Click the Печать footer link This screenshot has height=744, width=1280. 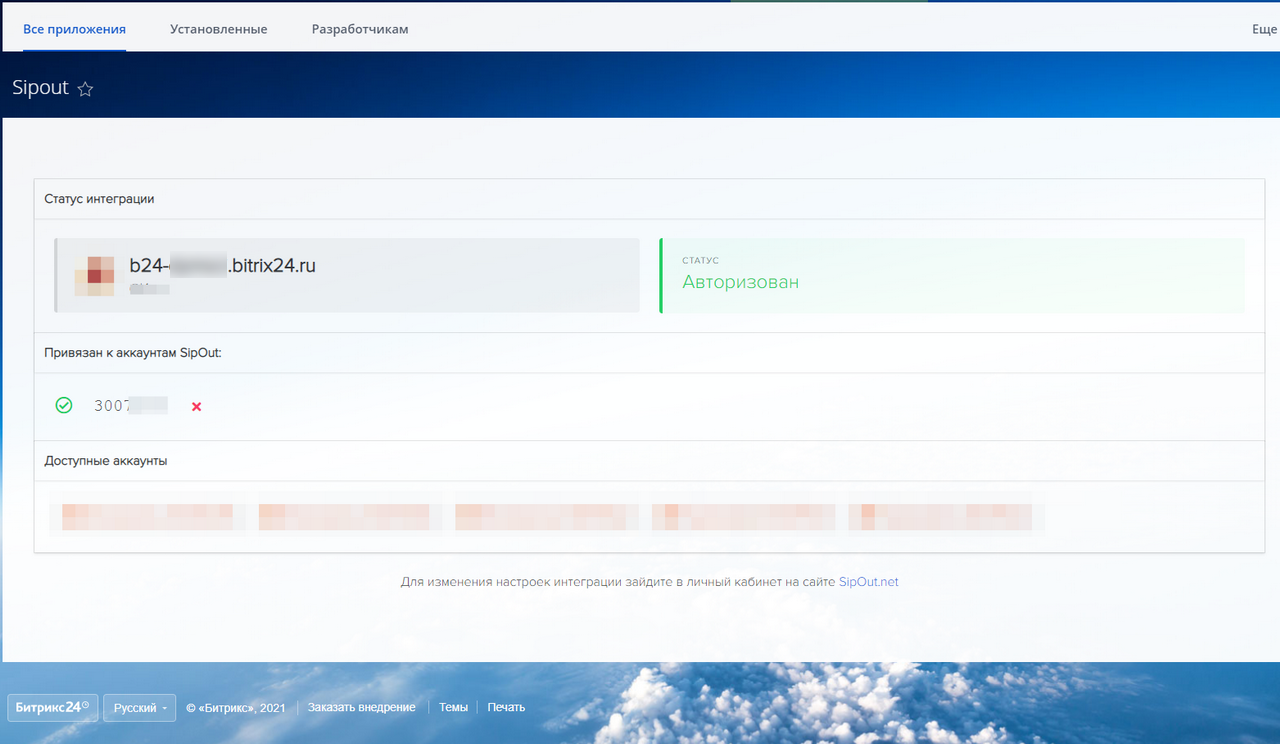(x=506, y=707)
